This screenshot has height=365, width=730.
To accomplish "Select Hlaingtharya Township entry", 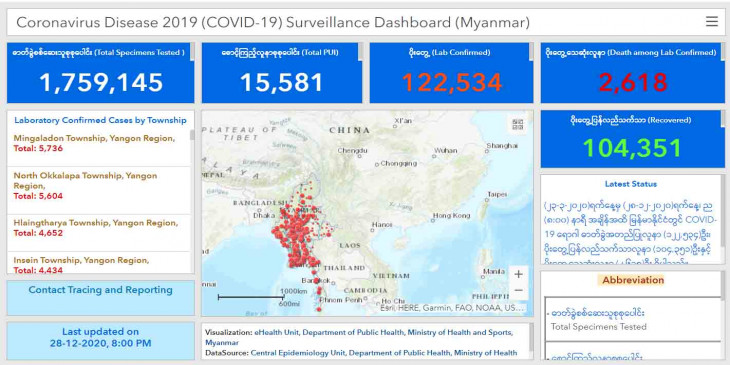I will click(99, 228).
